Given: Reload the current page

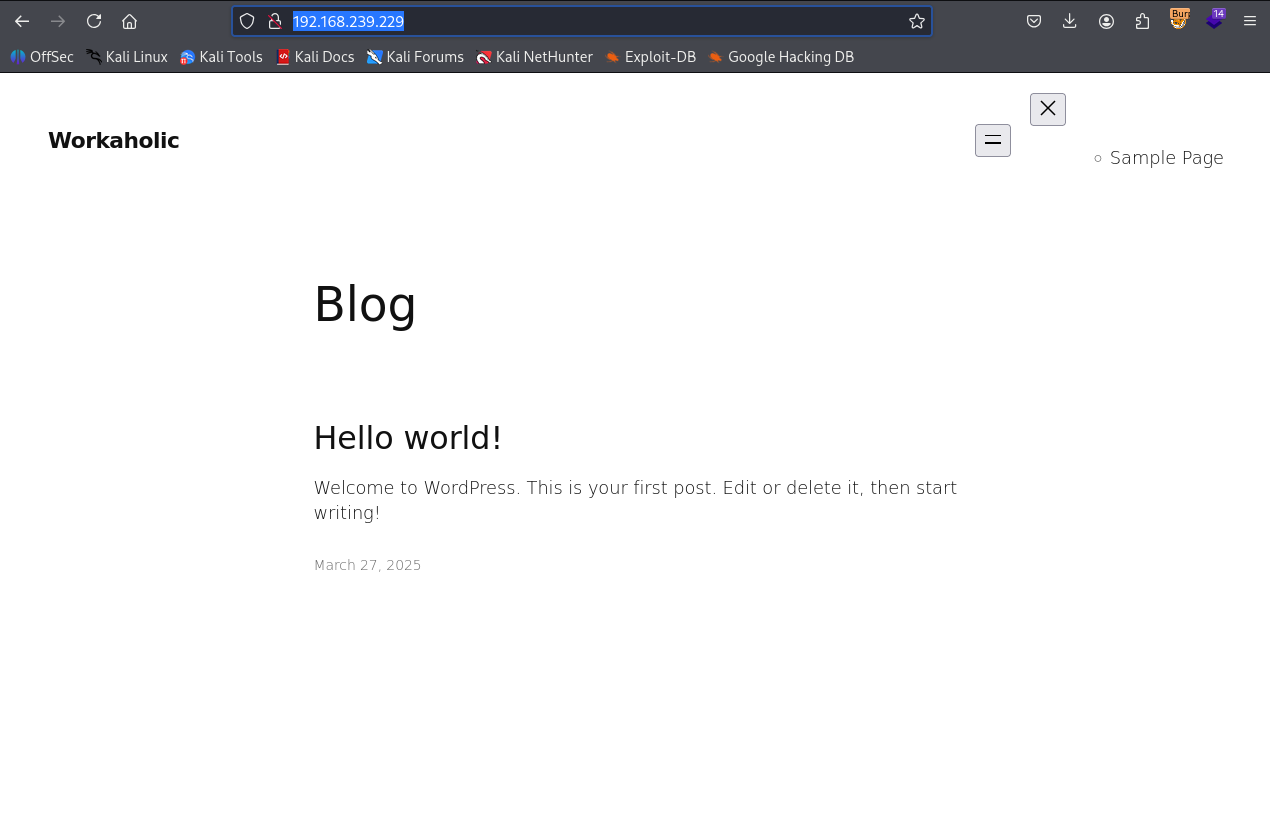Looking at the screenshot, I should tap(94, 21).
